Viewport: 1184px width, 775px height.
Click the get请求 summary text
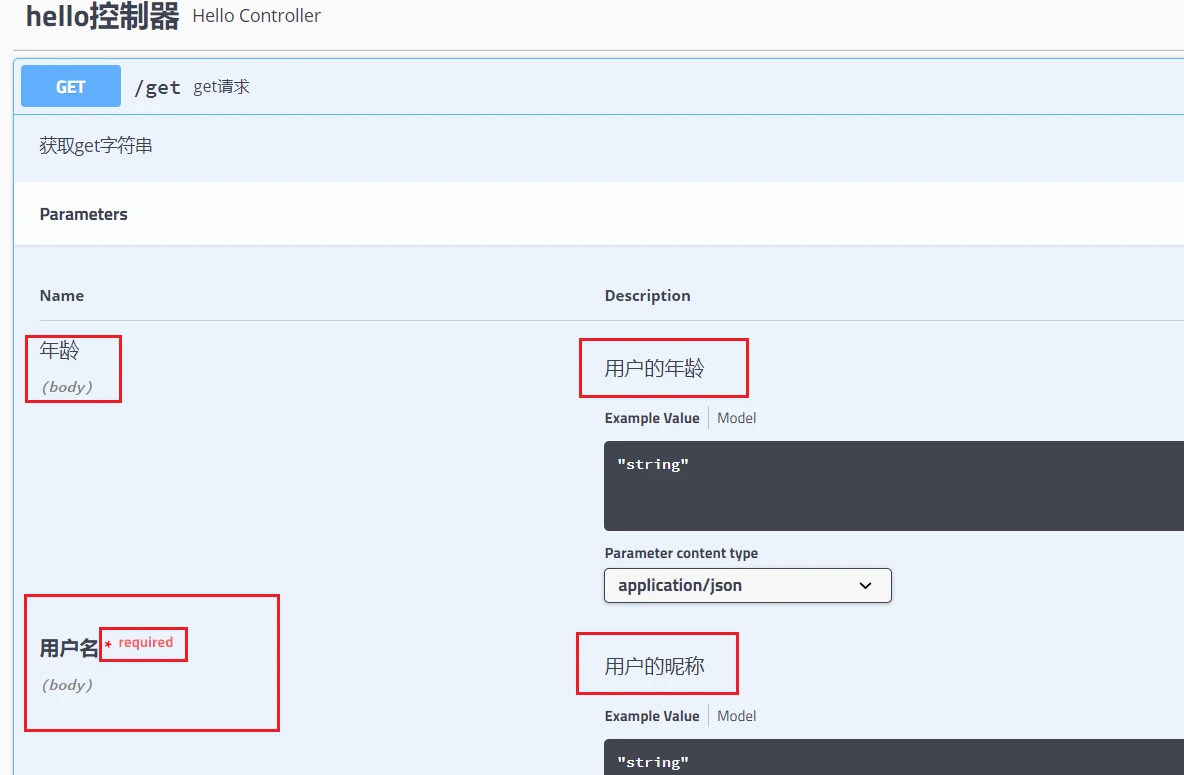point(221,87)
